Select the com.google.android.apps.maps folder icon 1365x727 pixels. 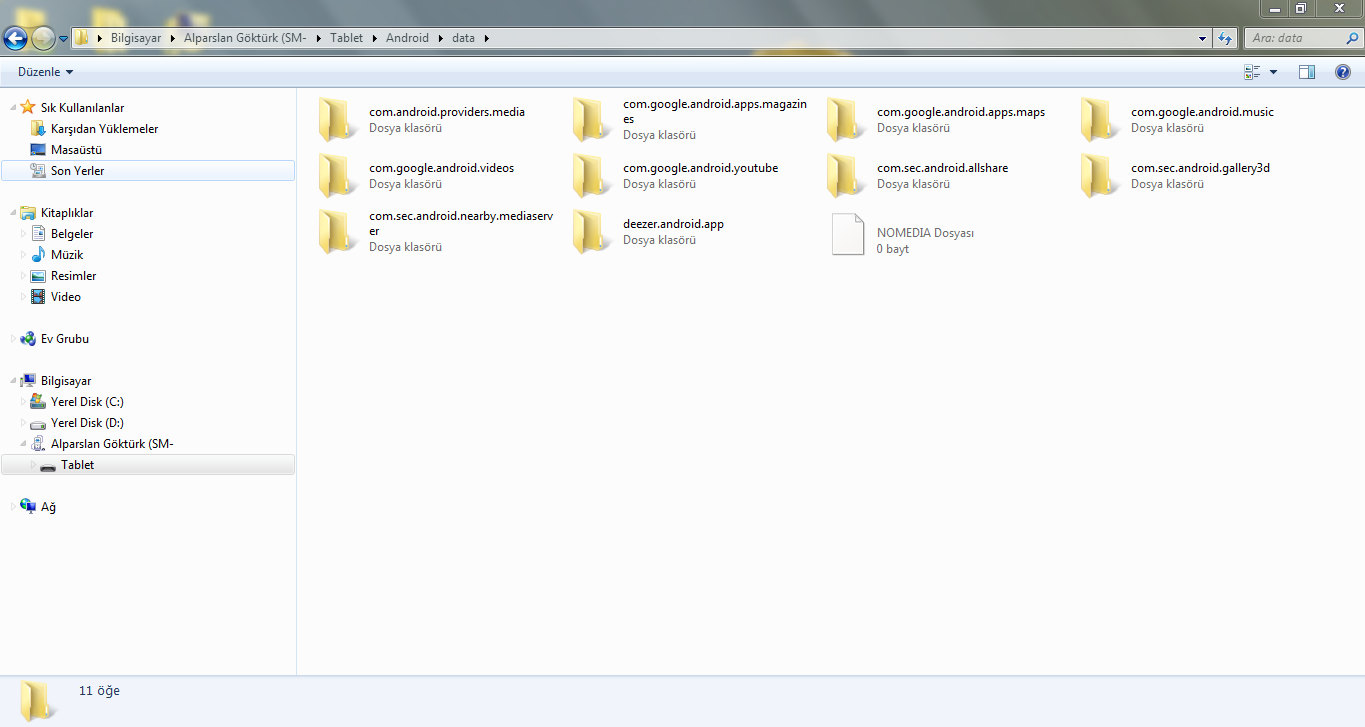coord(847,120)
